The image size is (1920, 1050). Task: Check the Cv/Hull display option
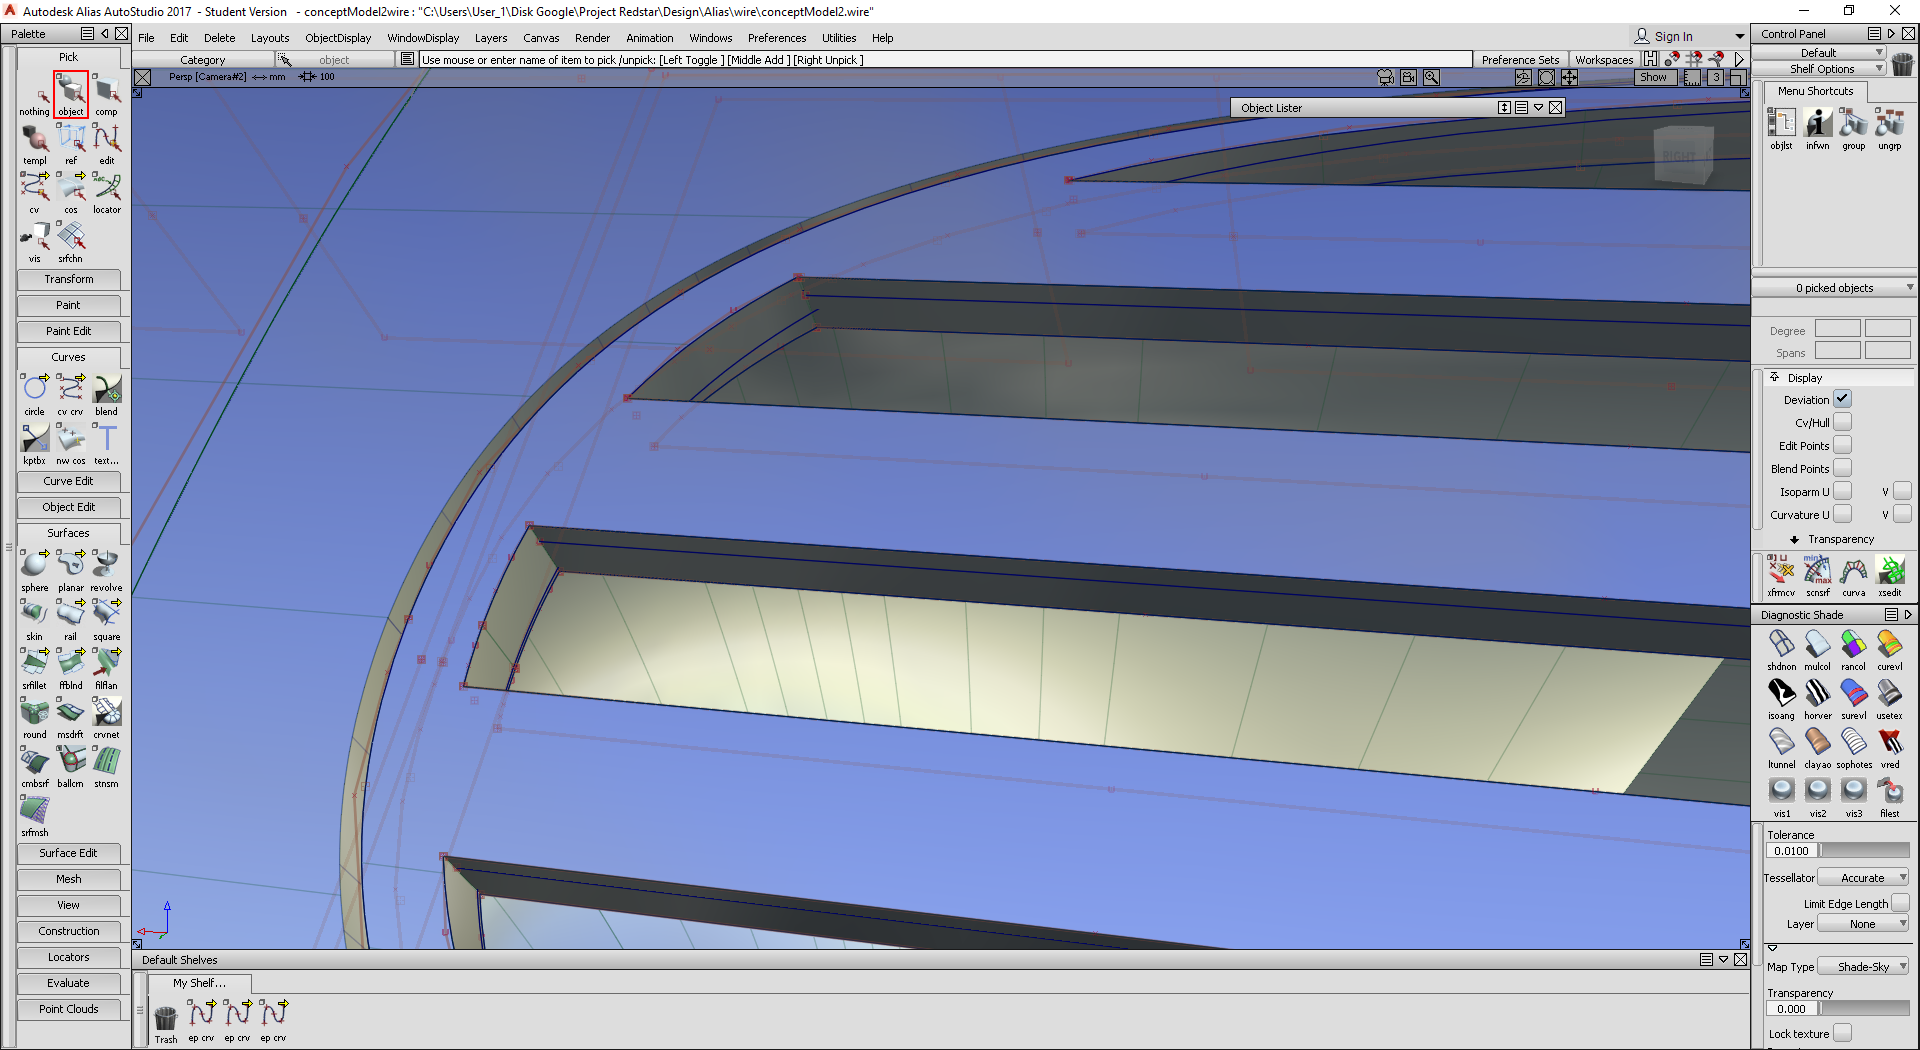tap(1843, 422)
